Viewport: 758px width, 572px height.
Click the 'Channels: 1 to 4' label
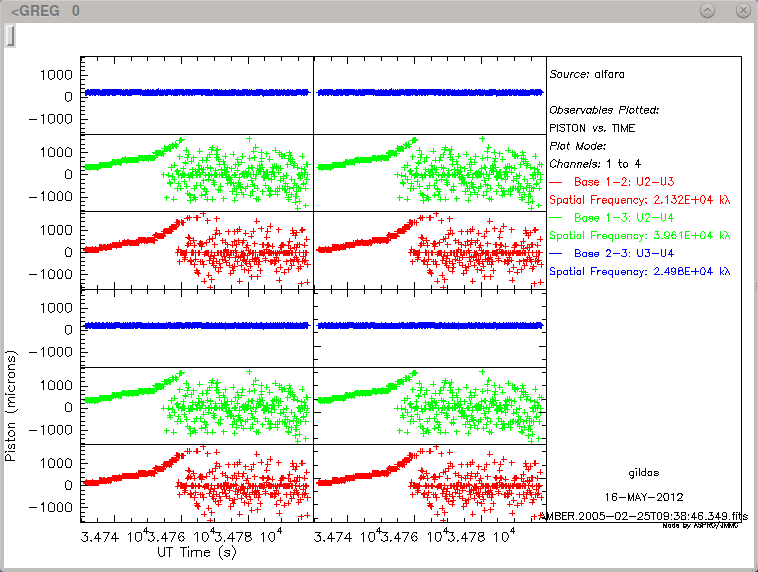(x=597, y=163)
